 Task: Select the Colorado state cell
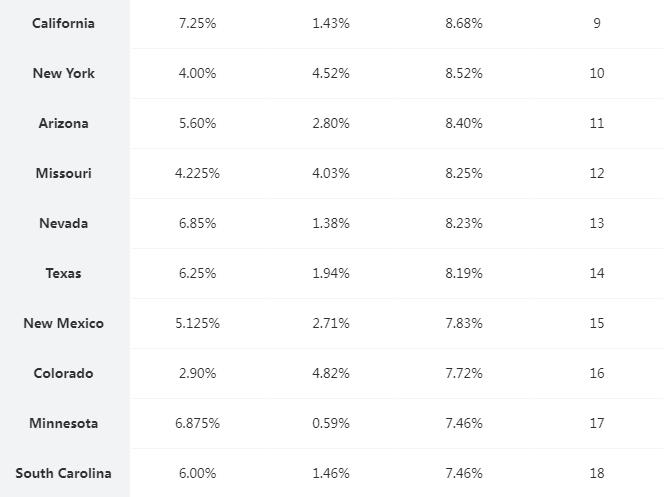64,373
